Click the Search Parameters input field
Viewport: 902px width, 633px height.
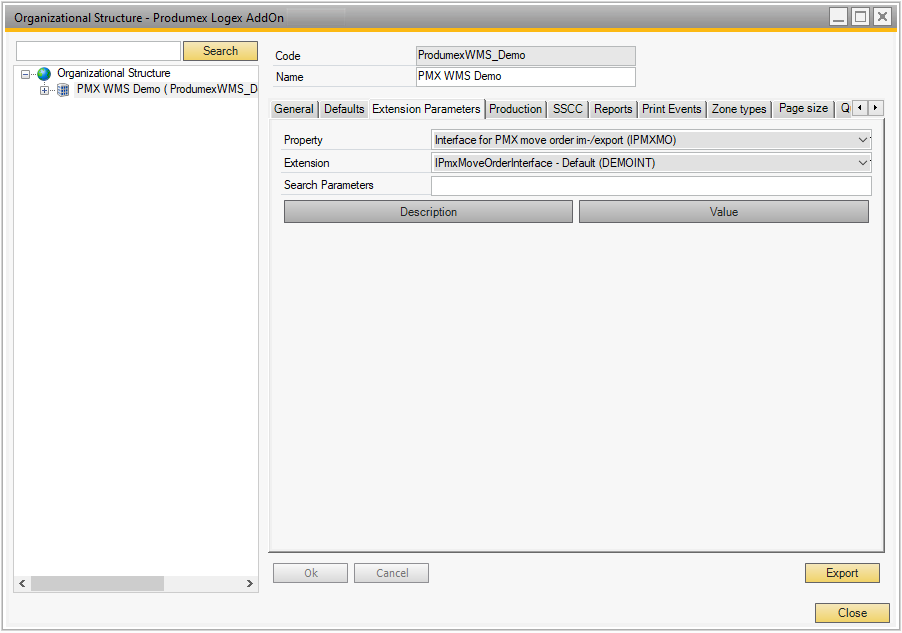(x=651, y=186)
